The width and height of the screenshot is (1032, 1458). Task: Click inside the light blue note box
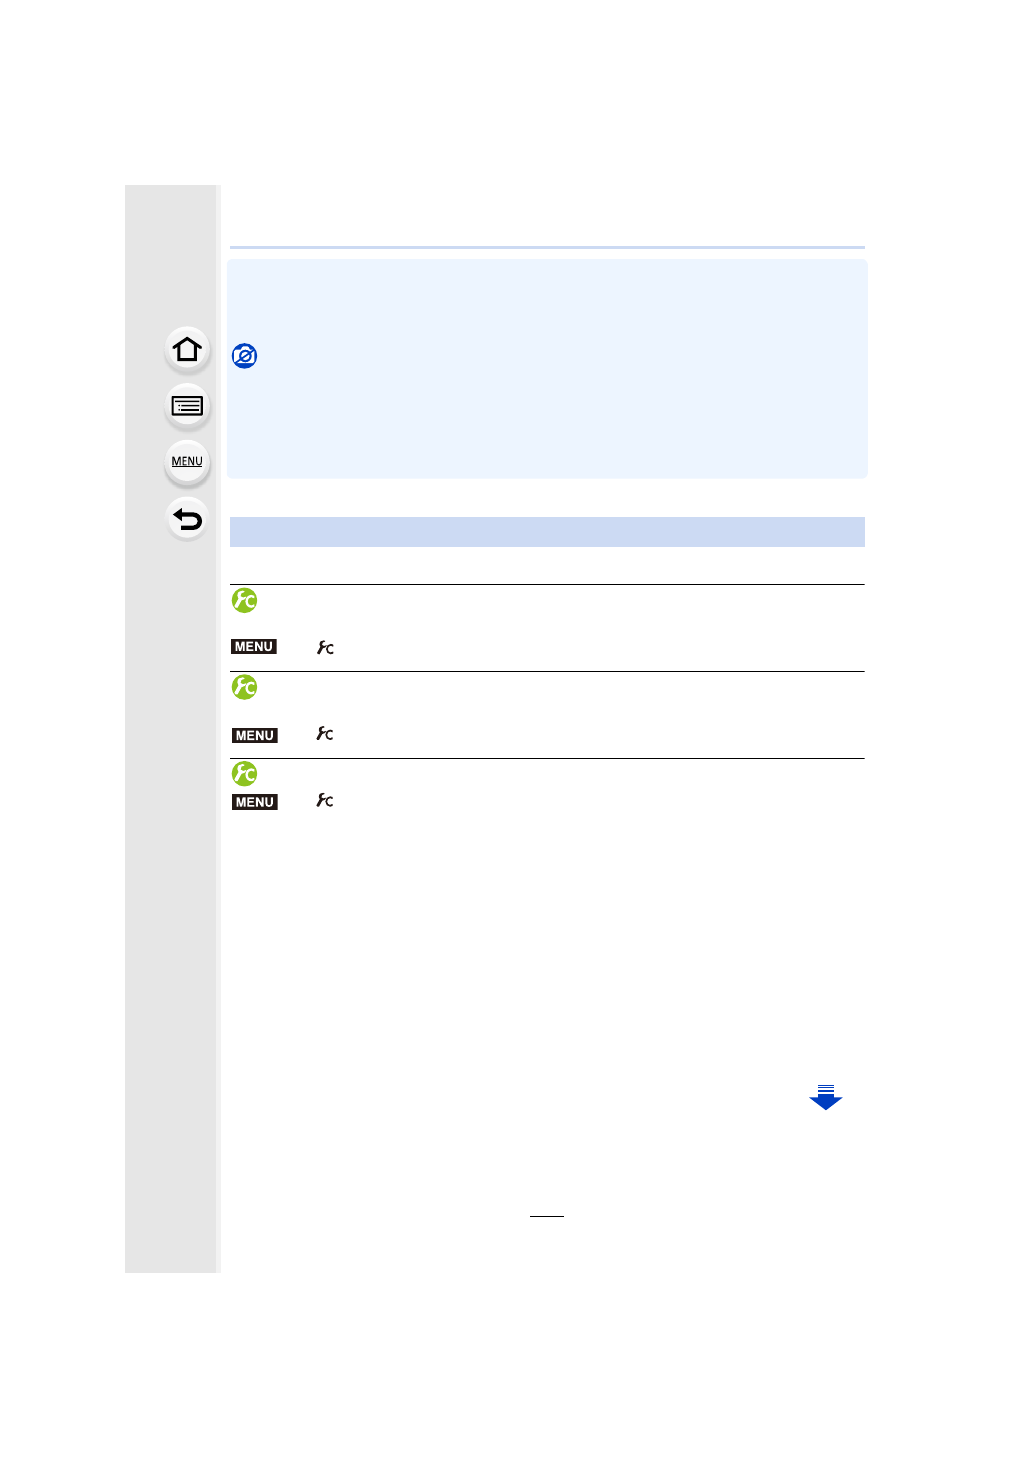[x=547, y=420]
